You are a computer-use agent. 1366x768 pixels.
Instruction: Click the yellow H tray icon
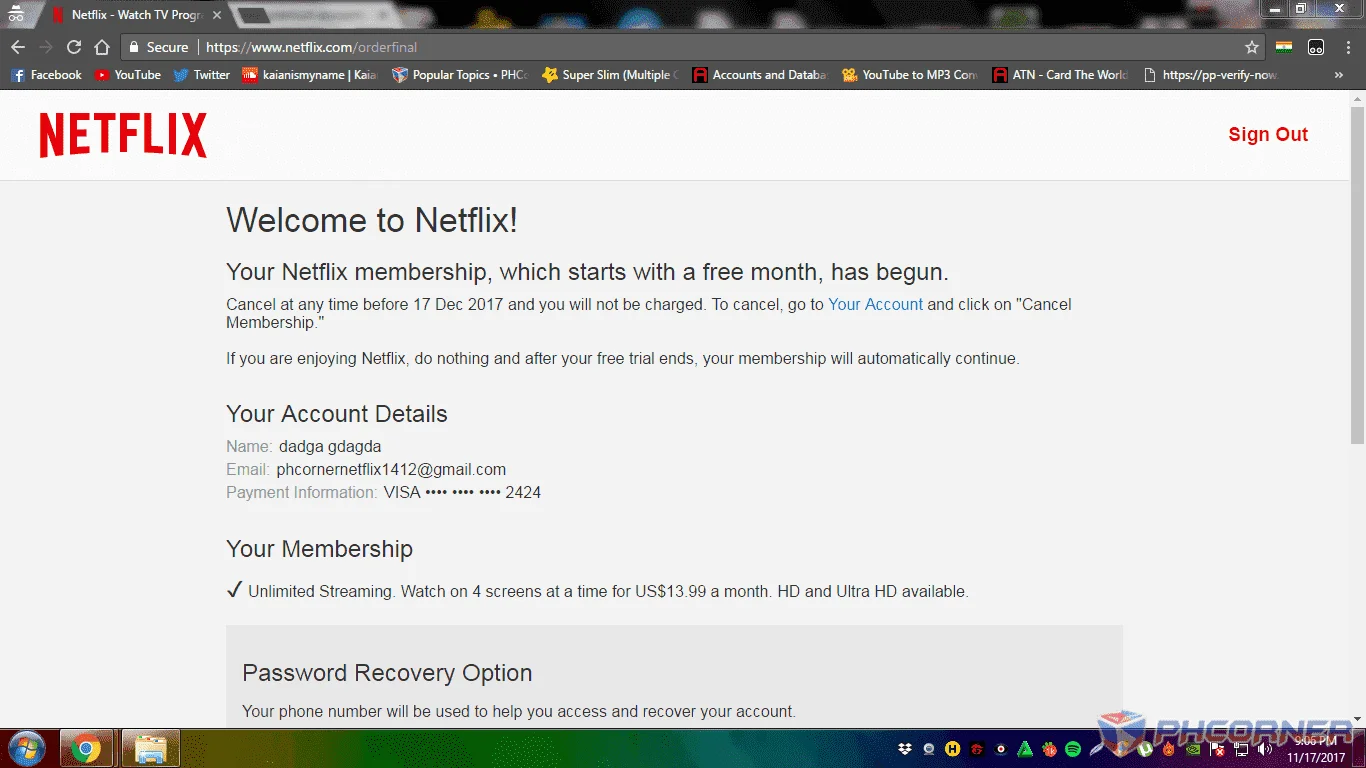pyautogui.click(x=953, y=749)
